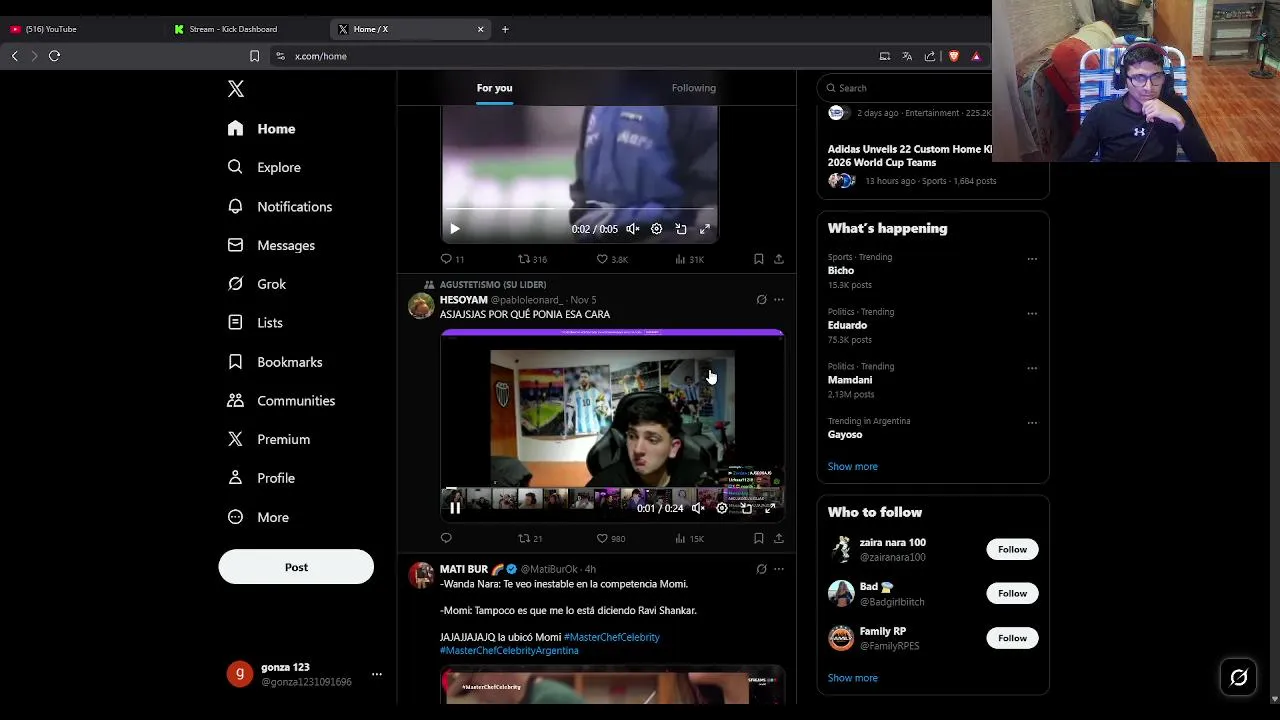This screenshot has height=720, width=1280.
Task: Open settings gear on the 0:24 video
Action: pyautogui.click(x=722, y=508)
